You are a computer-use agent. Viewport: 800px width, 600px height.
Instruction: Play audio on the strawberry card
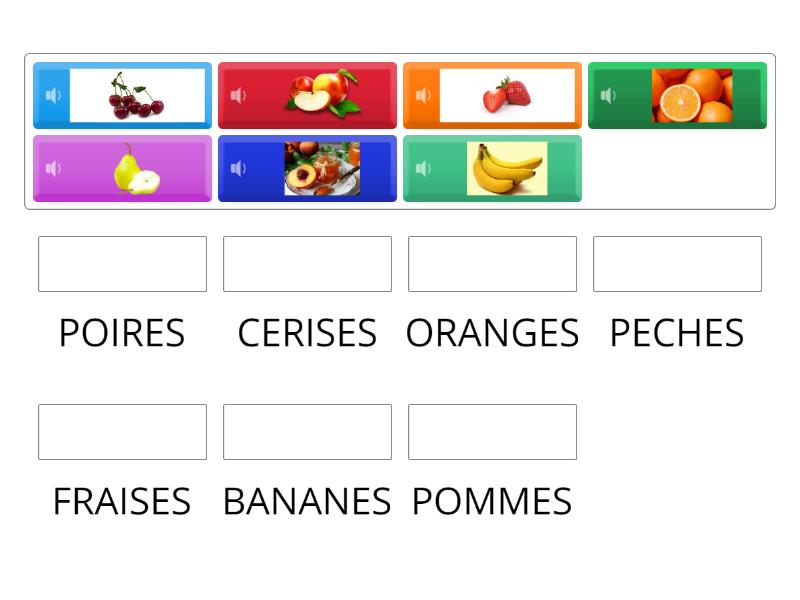(422, 95)
